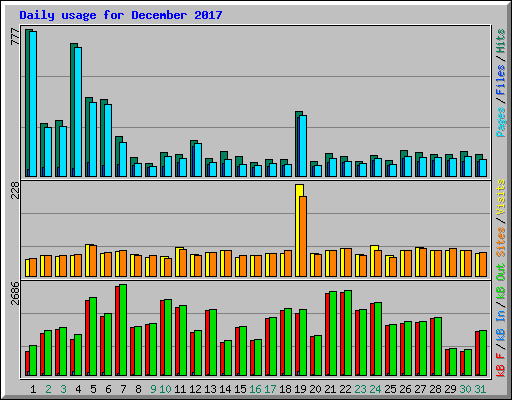Click the day 29 label on the x-axis
512x400 pixels.
coord(450,389)
